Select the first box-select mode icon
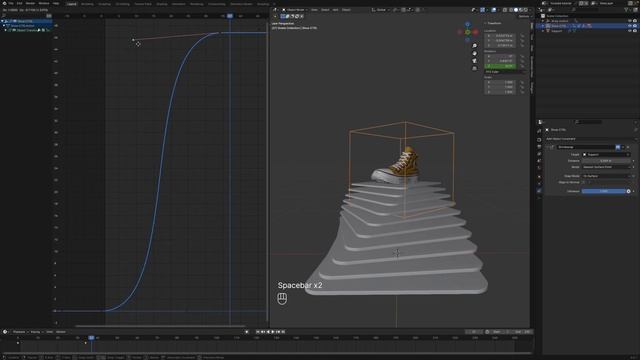This screenshot has height=360, width=640. (283, 16)
